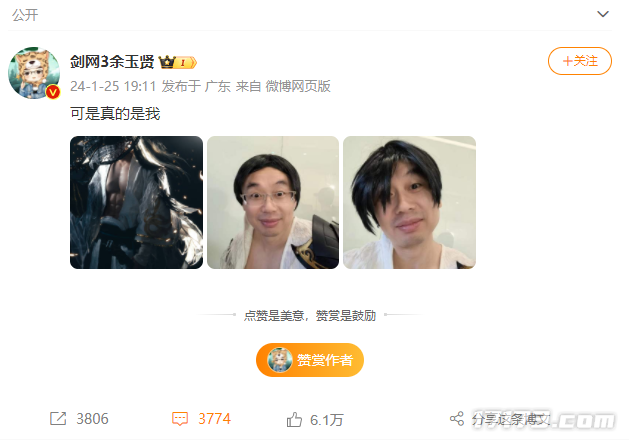Click the repost icon next to 3806
The width and height of the screenshot is (629, 441).
[58, 419]
